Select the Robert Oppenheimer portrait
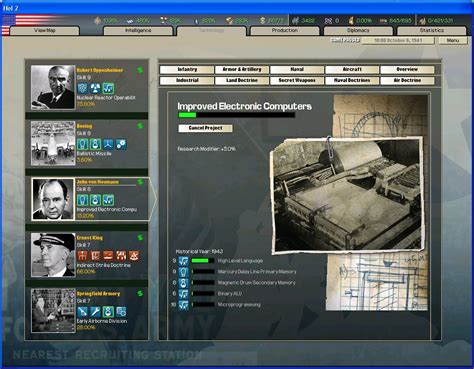Image resolution: width=474 pixels, height=369 pixels. click(53, 87)
